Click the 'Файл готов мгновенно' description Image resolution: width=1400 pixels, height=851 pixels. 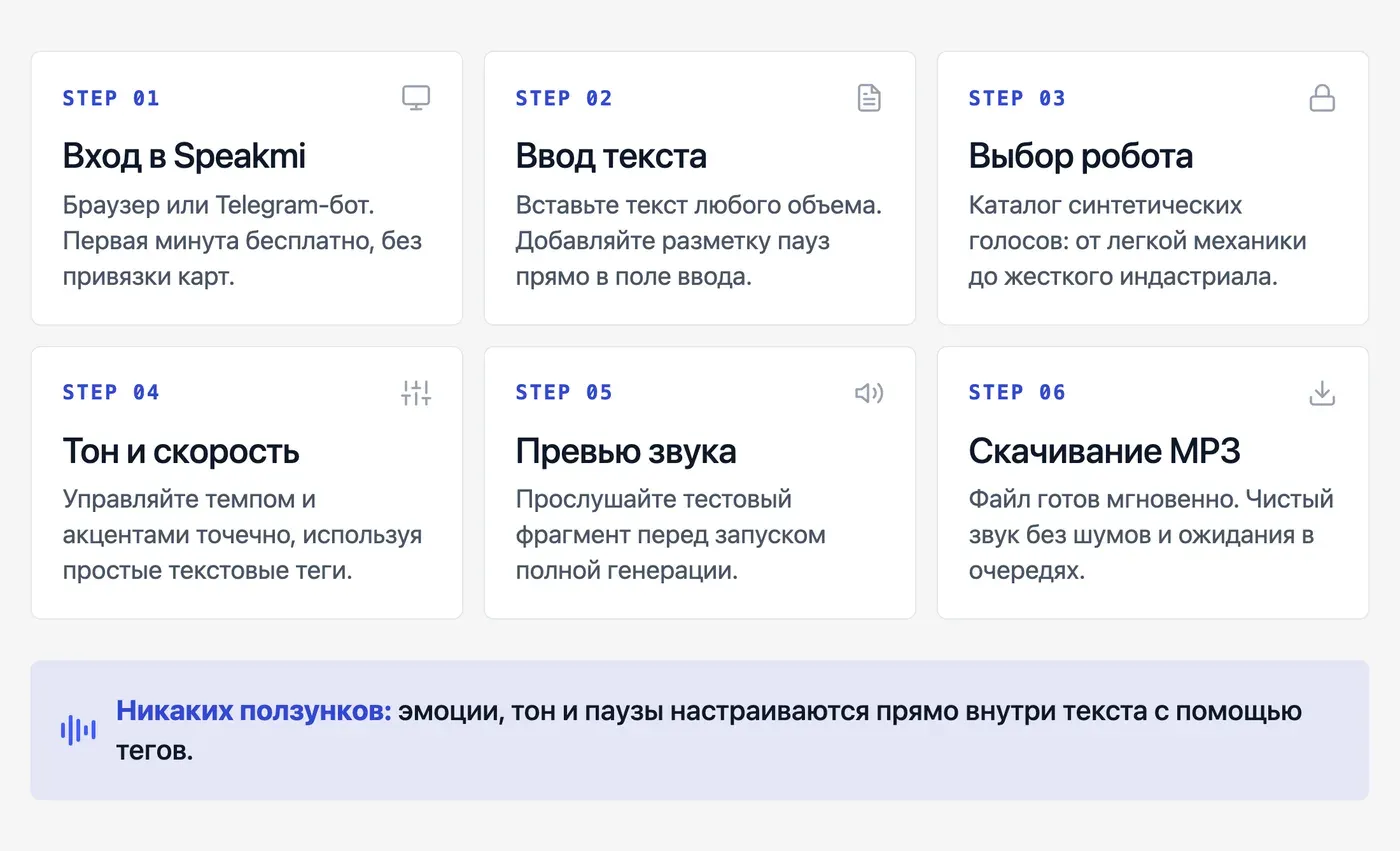pyautogui.click(x=1151, y=535)
